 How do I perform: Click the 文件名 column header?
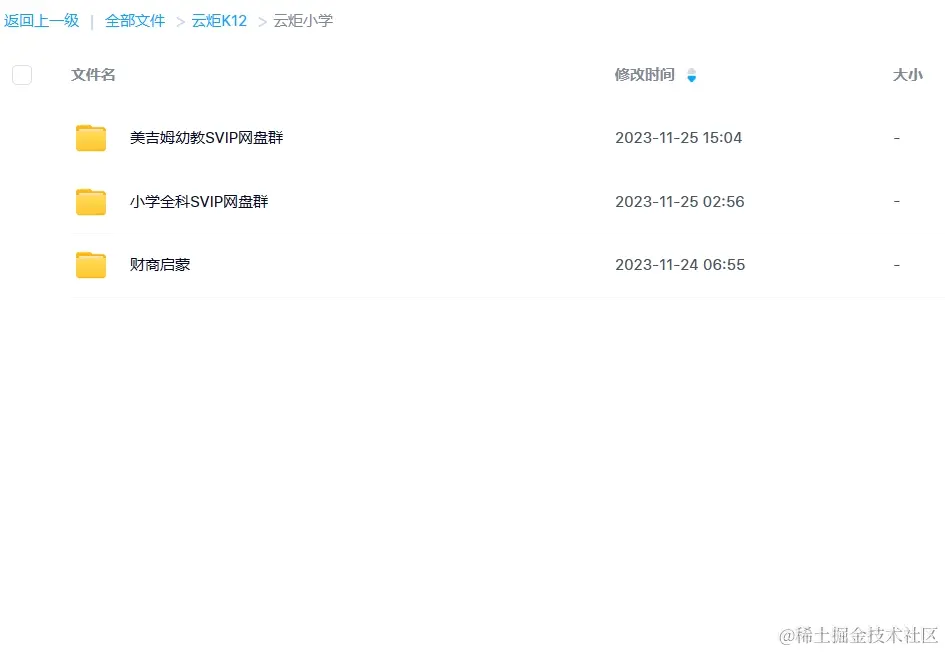93,75
